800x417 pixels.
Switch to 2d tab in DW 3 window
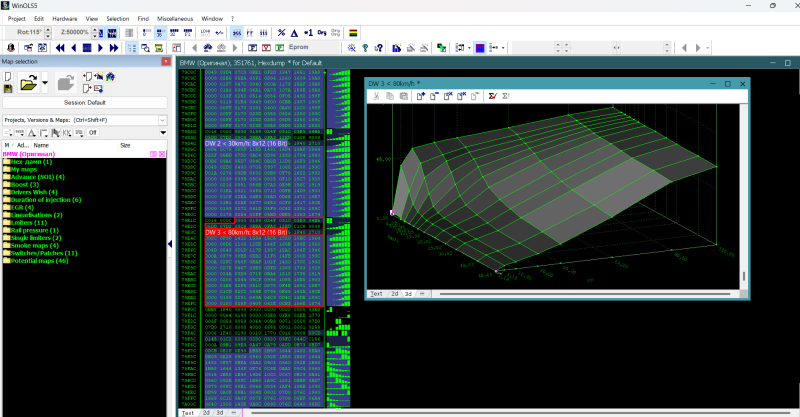click(394, 294)
